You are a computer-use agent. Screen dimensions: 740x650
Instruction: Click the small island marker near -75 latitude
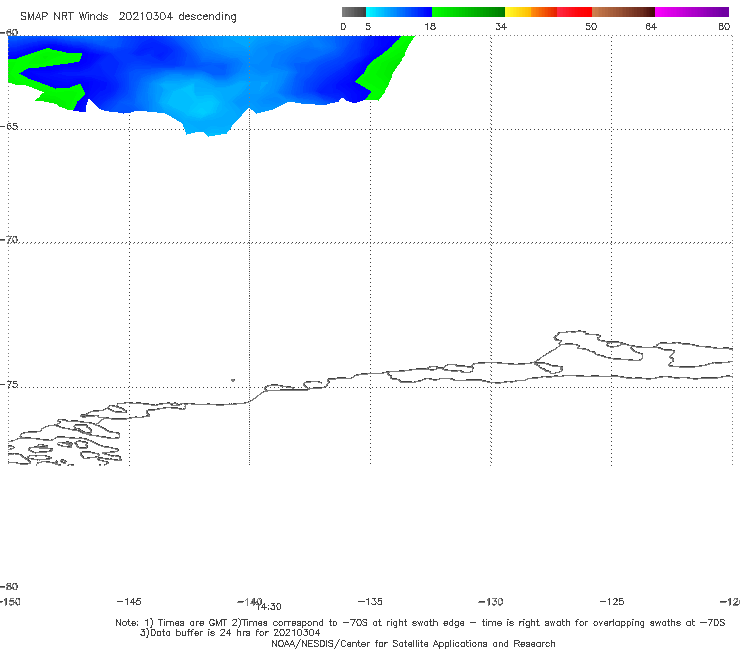coord(233,380)
